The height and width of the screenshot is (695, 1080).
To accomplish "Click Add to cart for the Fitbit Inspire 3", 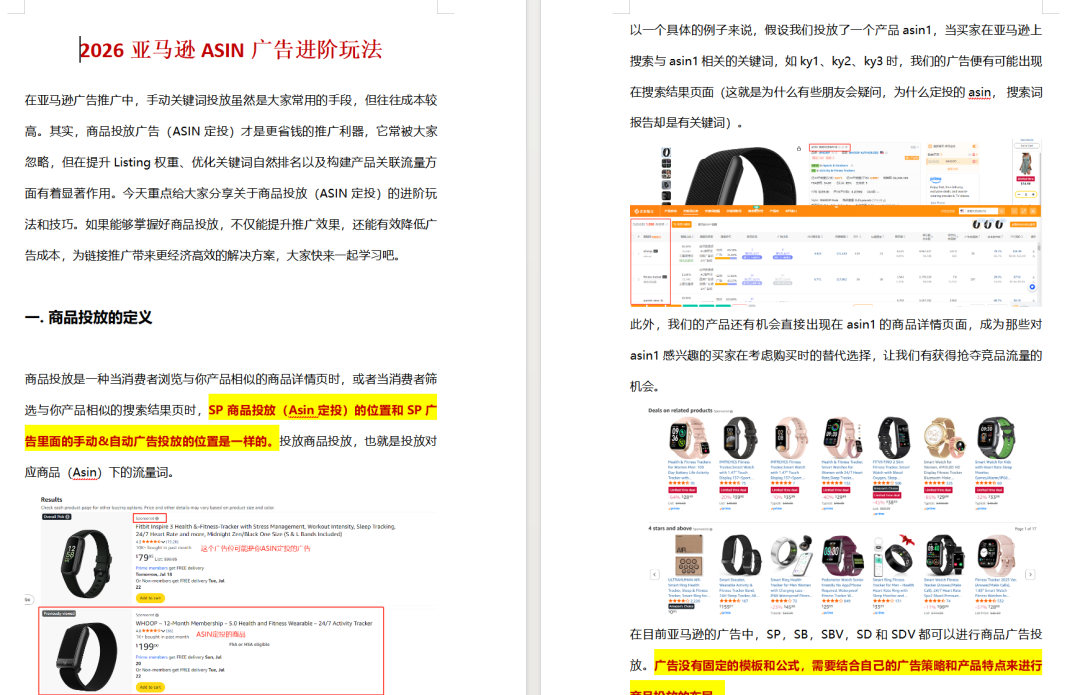I will pos(150,598).
